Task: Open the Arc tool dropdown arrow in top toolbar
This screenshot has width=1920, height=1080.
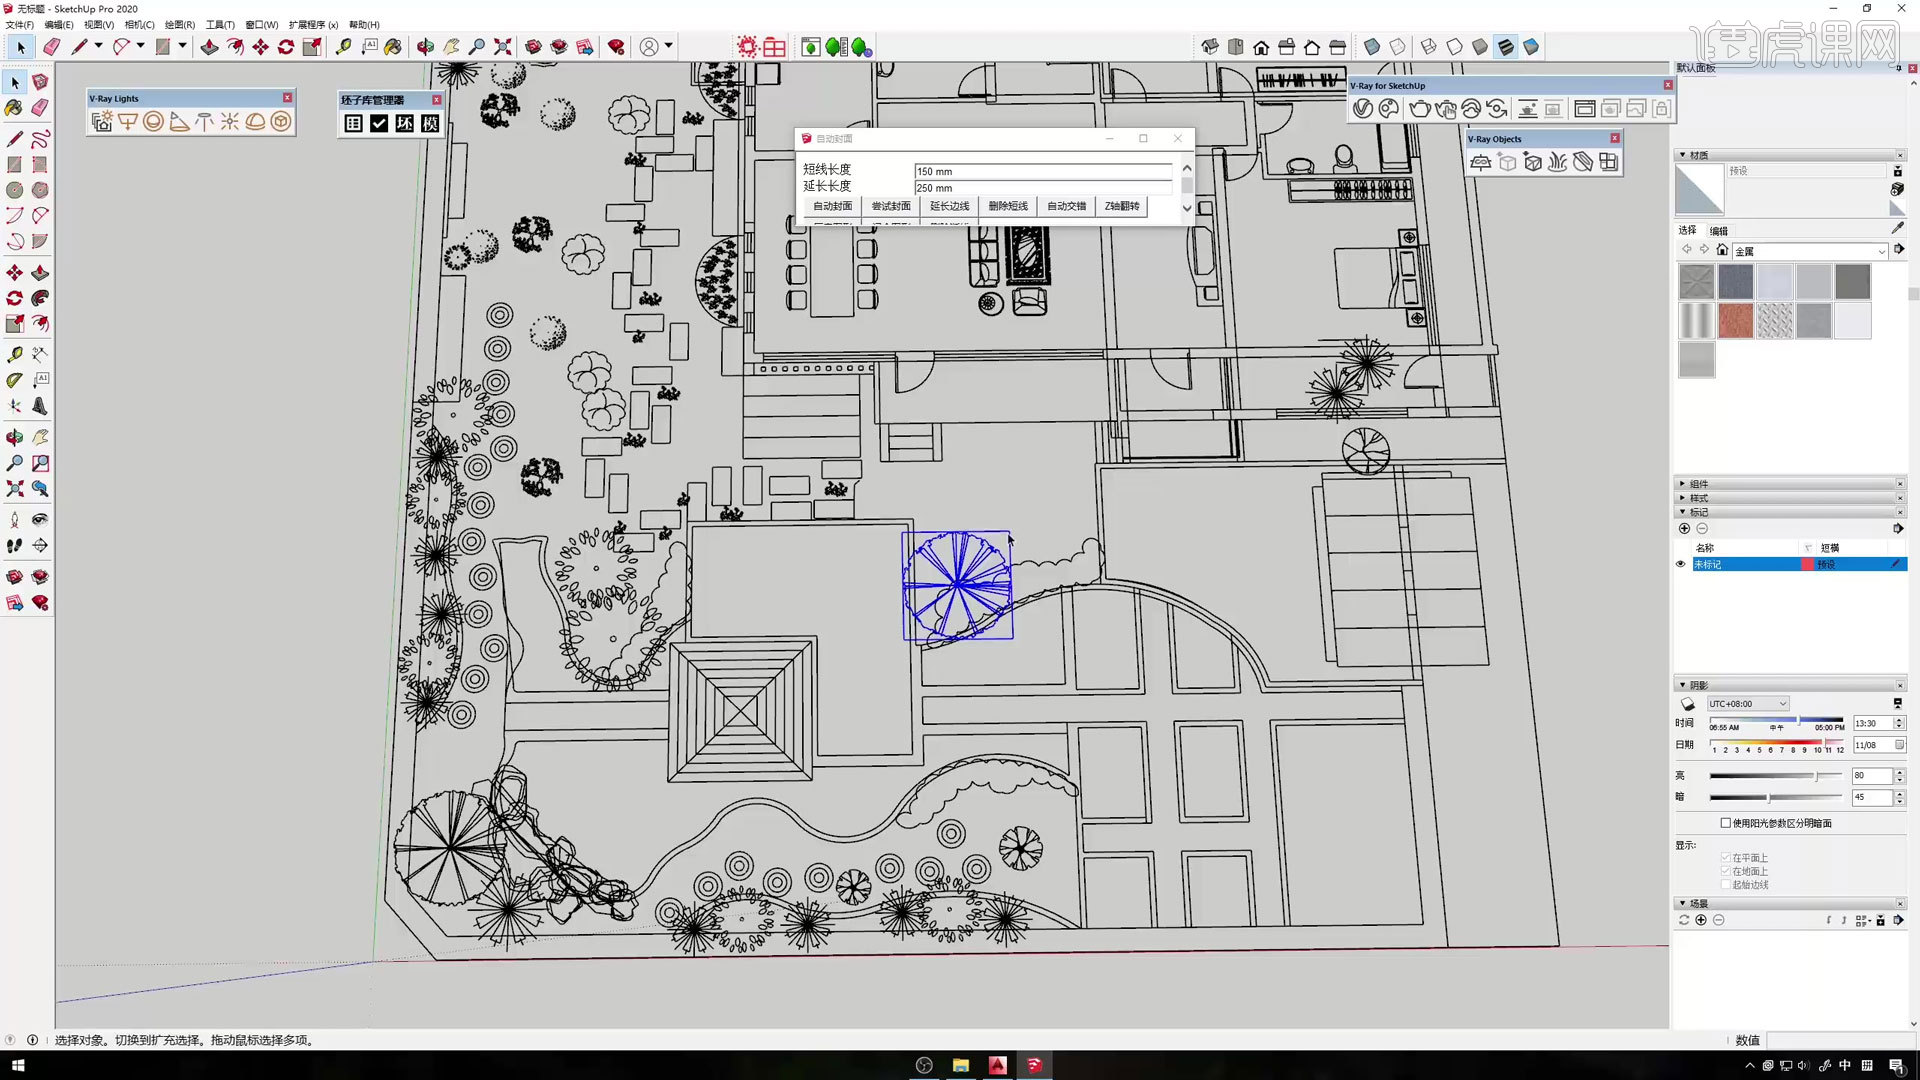Action: [140, 46]
